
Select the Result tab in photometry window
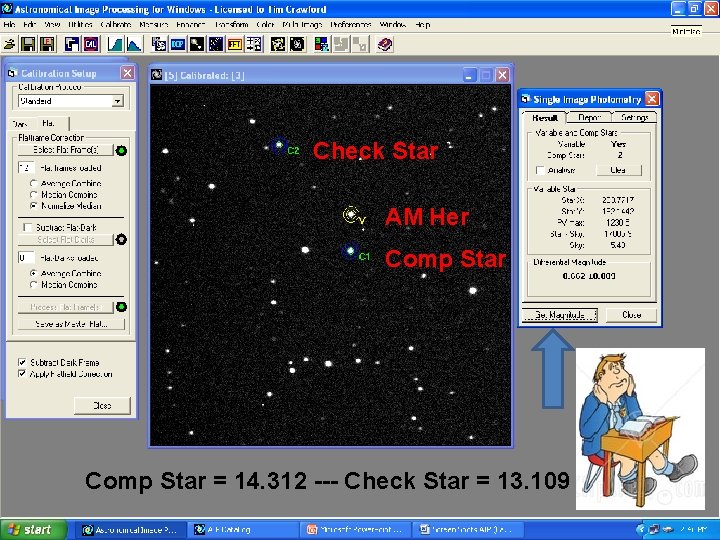pos(545,118)
